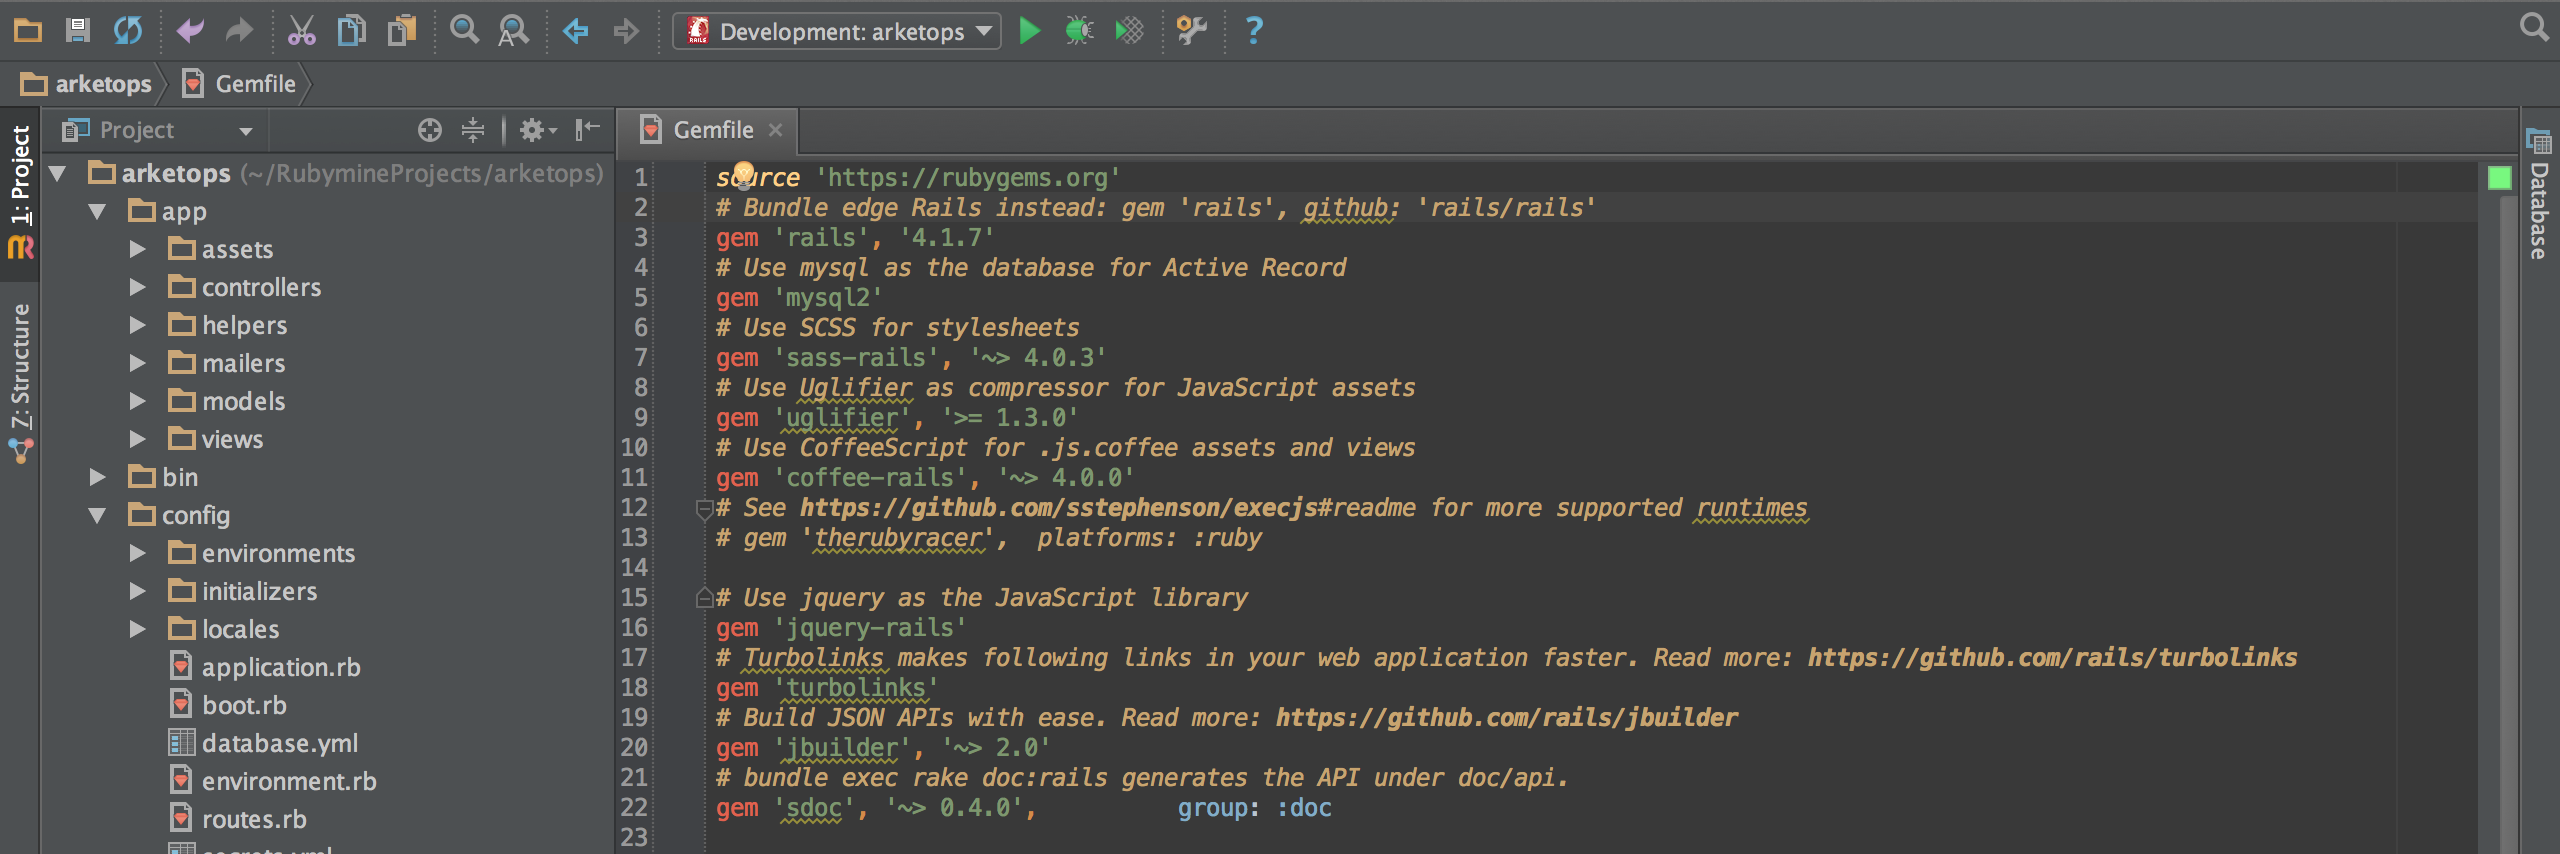Screen dimensions: 2560x854
Task: Expand the locales folder
Action: coord(138,630)
